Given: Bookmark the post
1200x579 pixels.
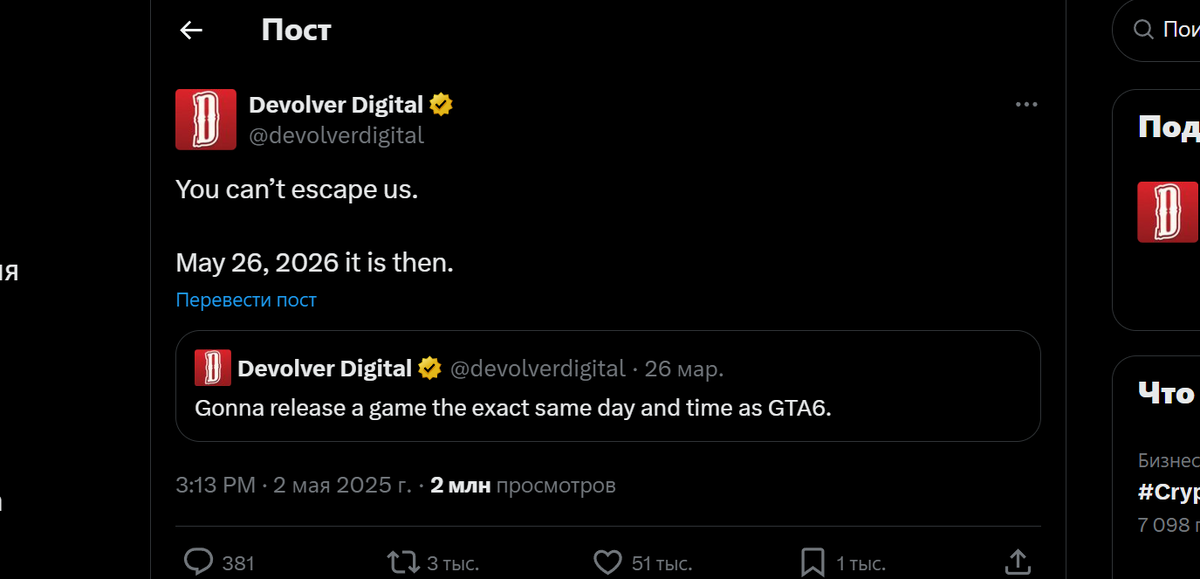Looking at the screenshot, I should (812, 562).
